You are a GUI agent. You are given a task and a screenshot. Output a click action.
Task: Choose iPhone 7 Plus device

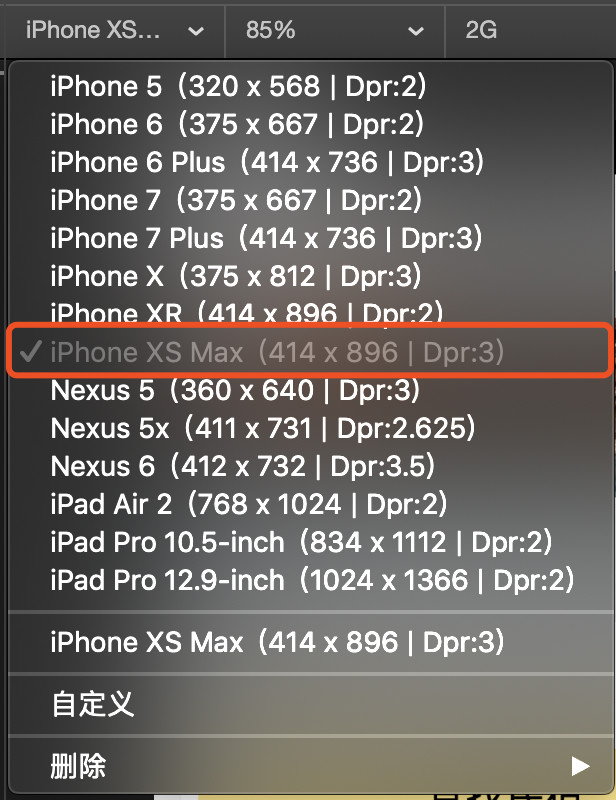click(x=310, y=238)
